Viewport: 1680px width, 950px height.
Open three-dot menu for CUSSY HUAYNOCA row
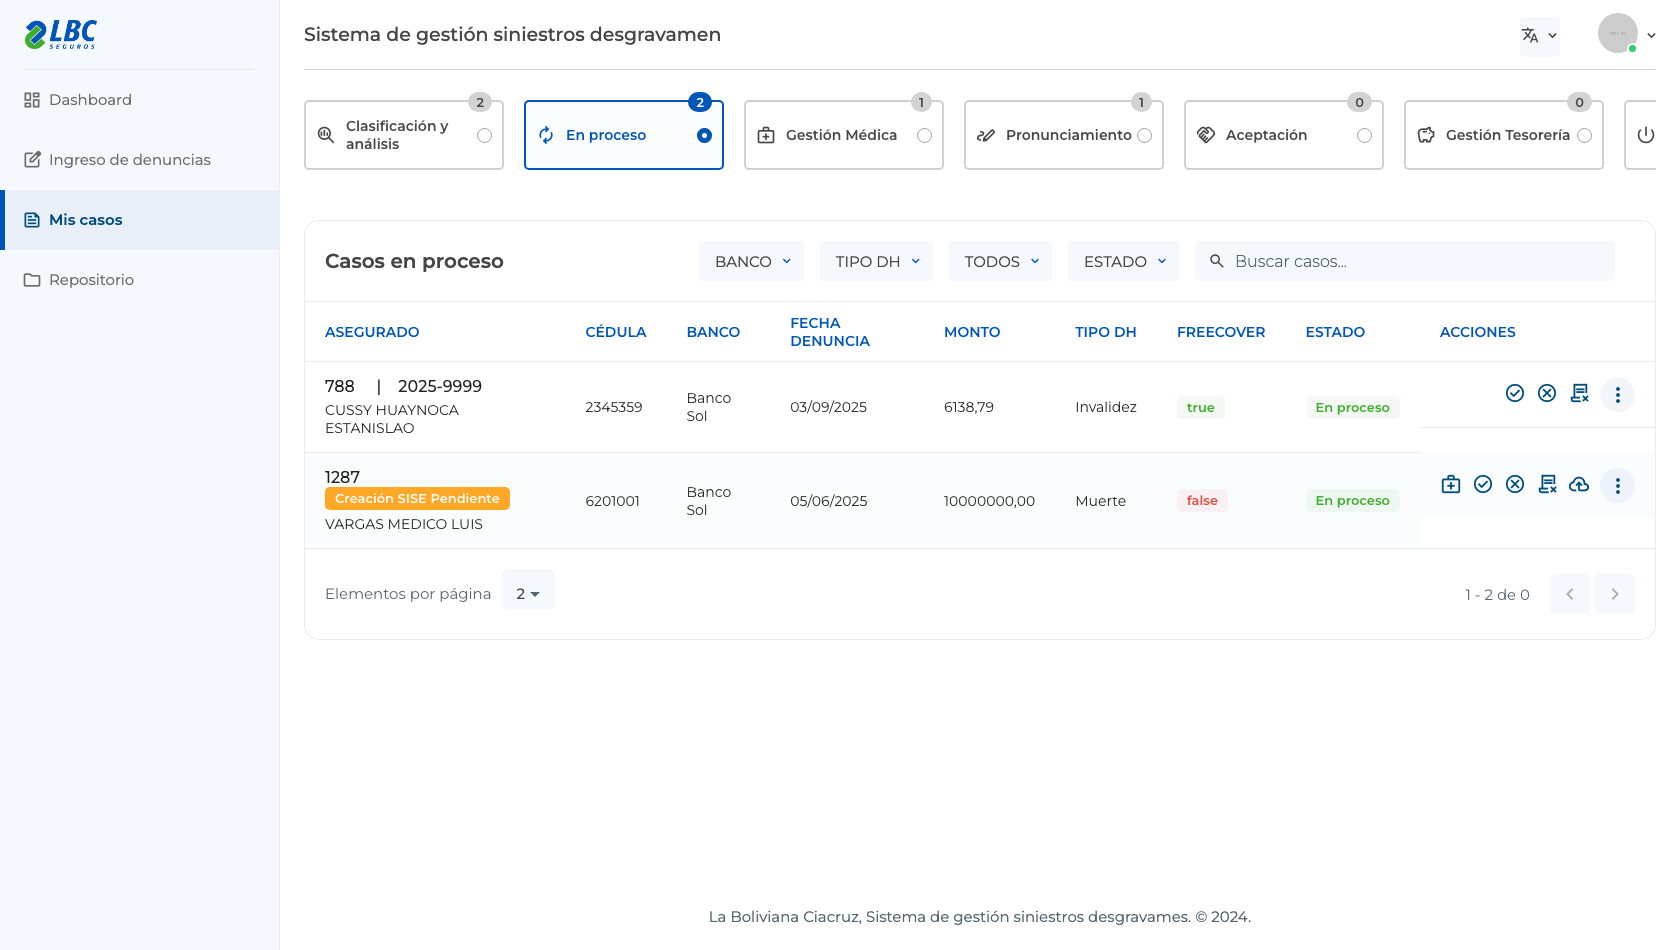tap(1617, 394)
